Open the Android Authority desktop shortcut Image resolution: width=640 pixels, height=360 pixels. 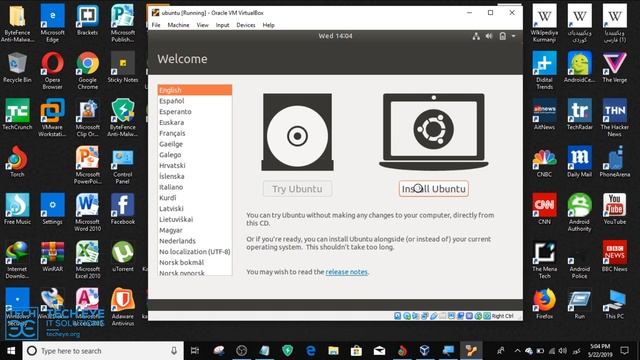(580, 212)
